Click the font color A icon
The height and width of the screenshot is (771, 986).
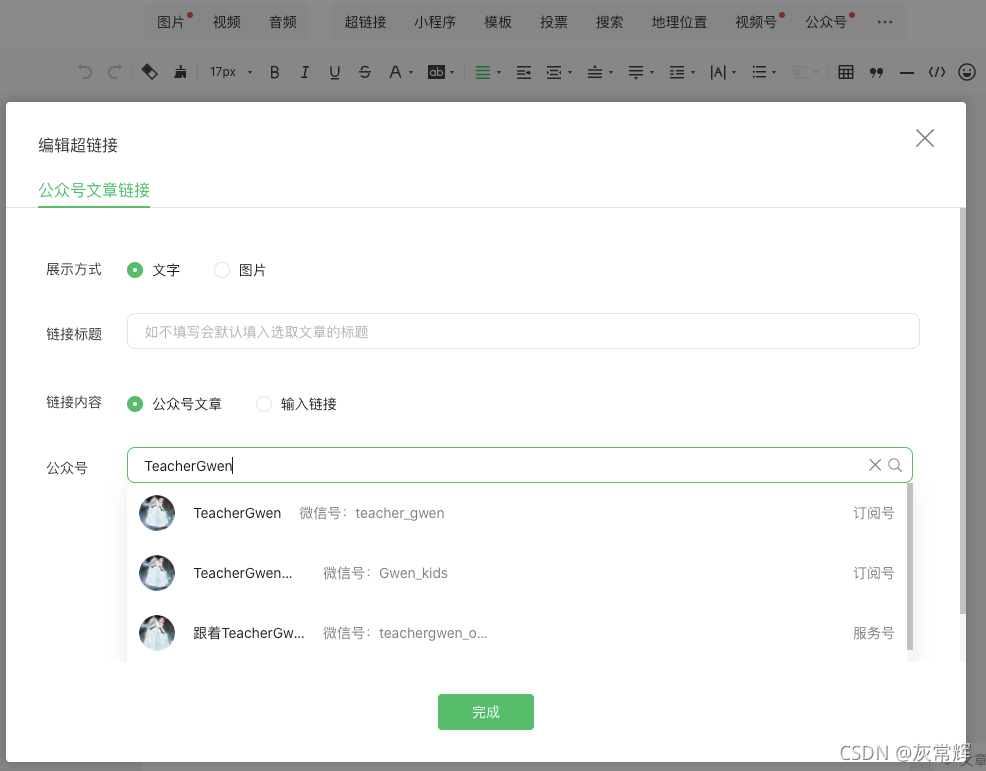(x=395, y=72)
